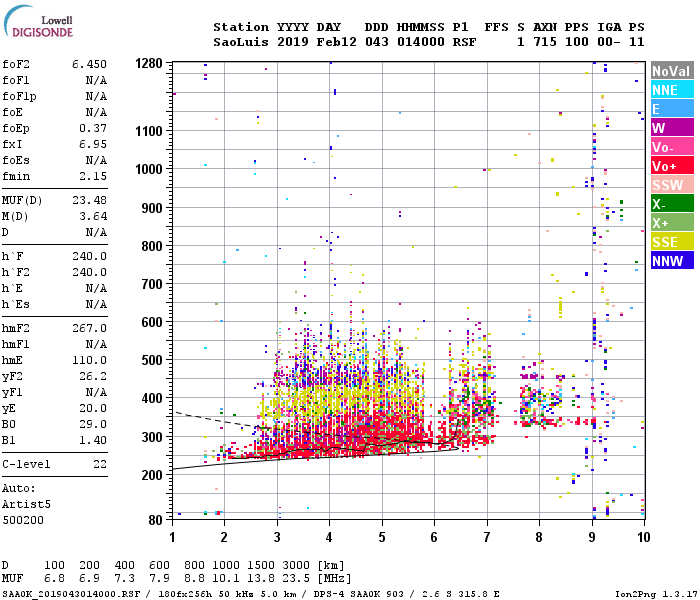Viewport: 700px width, 600px height.
Task: Click the h`F2 parameter label
Action: coord(16,272)
